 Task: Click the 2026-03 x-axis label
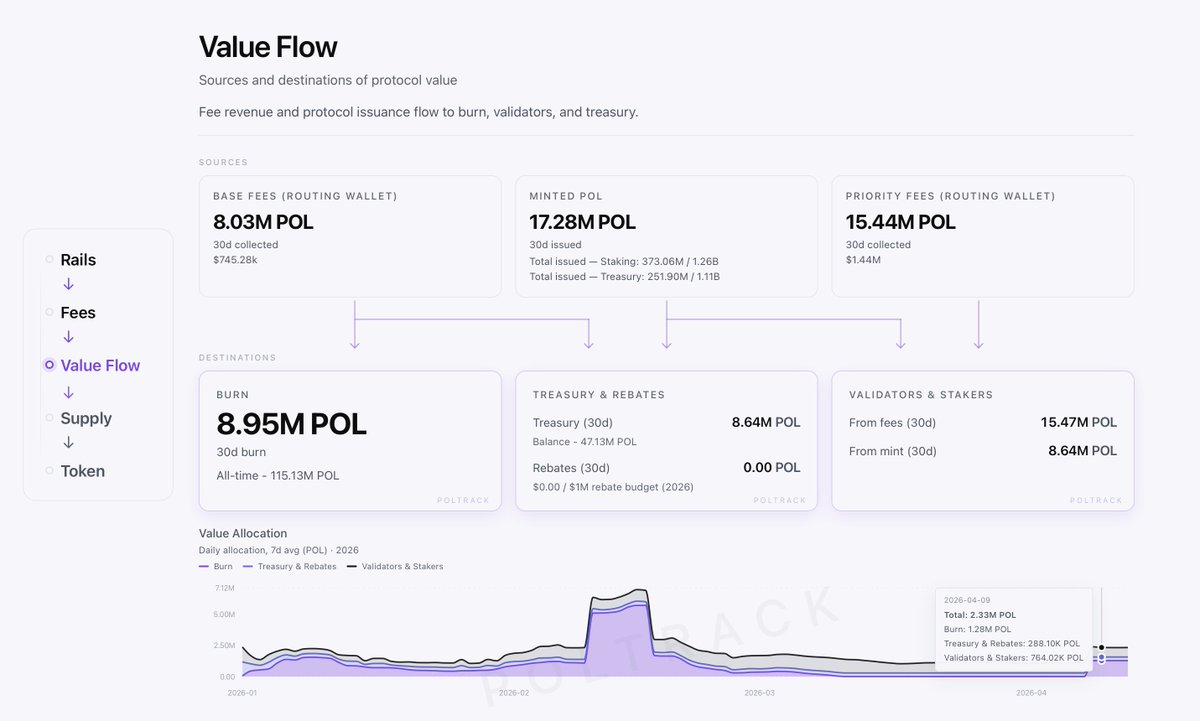[x=759, y=692]
